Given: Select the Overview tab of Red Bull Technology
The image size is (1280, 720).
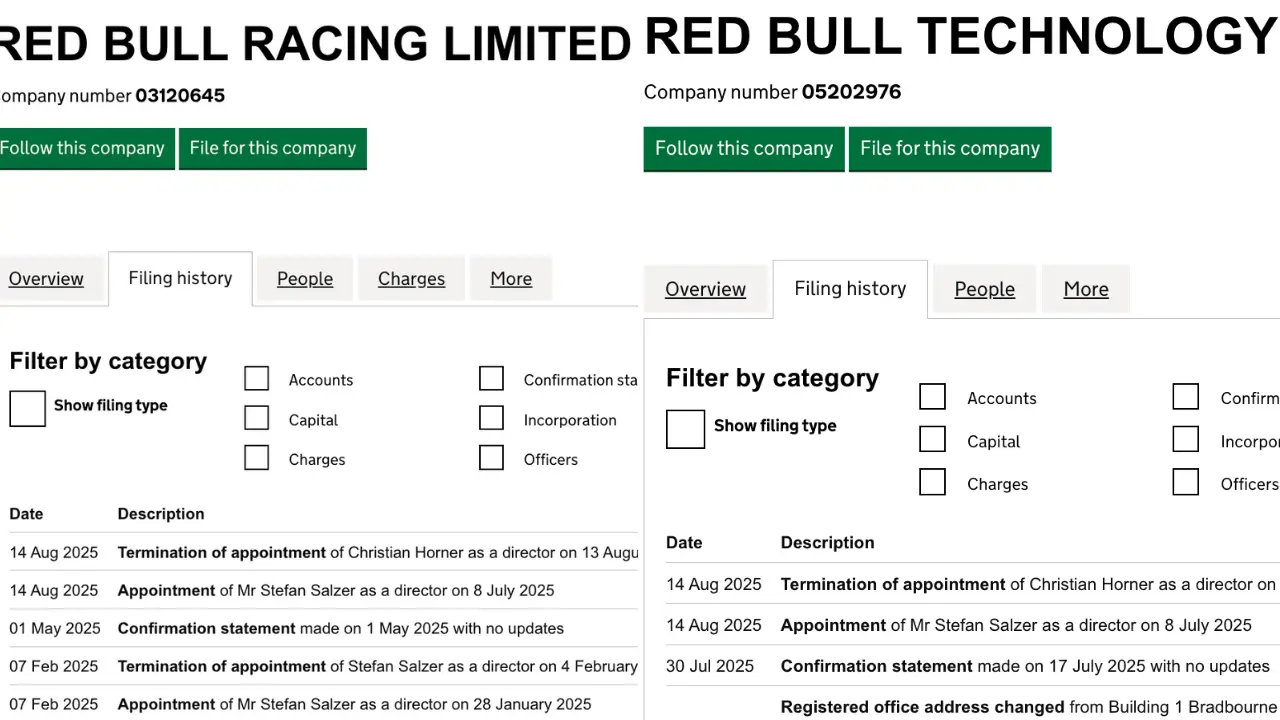Looking at the screenshot, I should (x=705, y=288).
